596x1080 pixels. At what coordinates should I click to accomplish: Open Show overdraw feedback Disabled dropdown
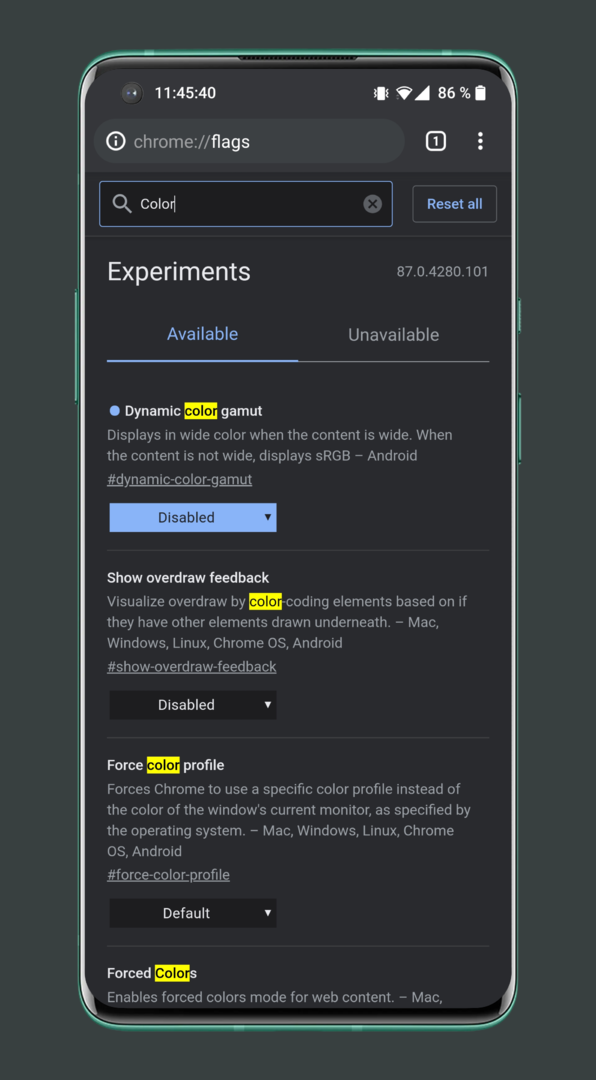[193, 705]
